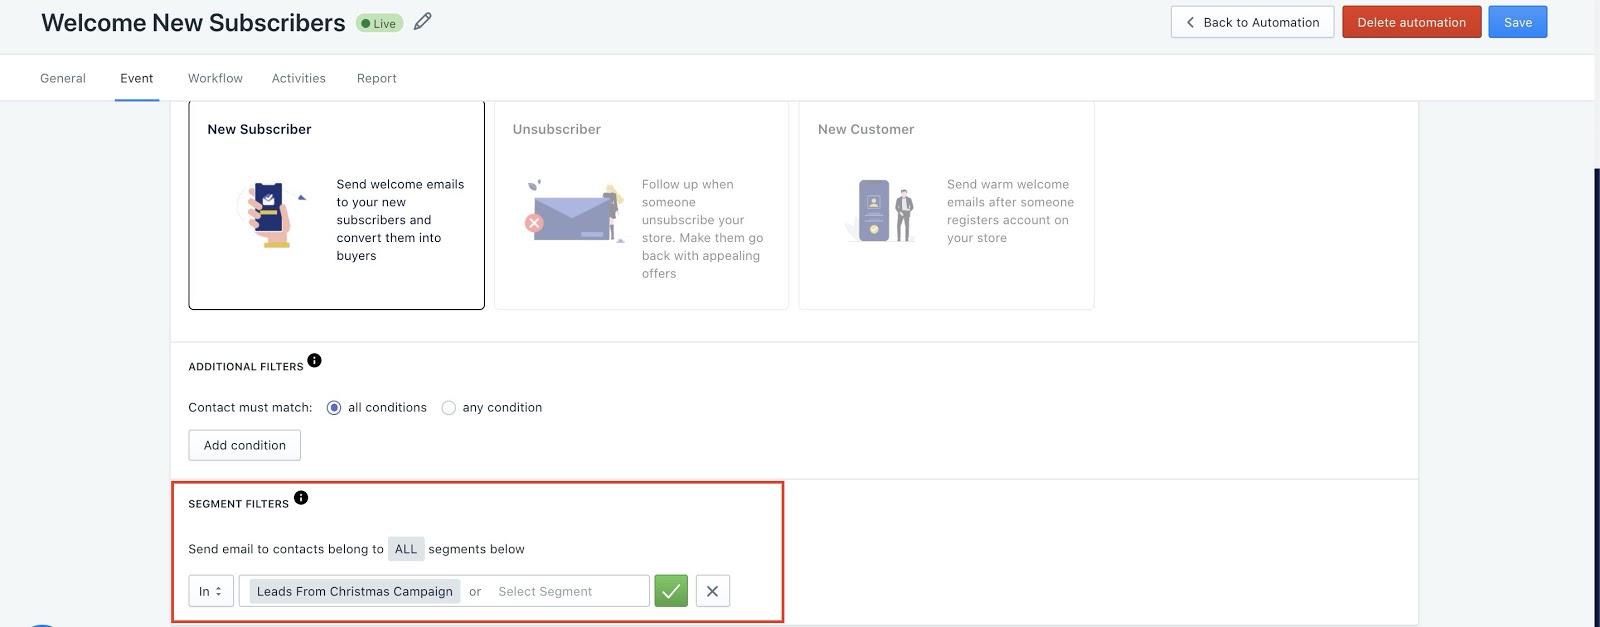Click the Leads From Christmas Campaign tag
Viewport: 1600px width, 627px height.
tap(354, 591)
